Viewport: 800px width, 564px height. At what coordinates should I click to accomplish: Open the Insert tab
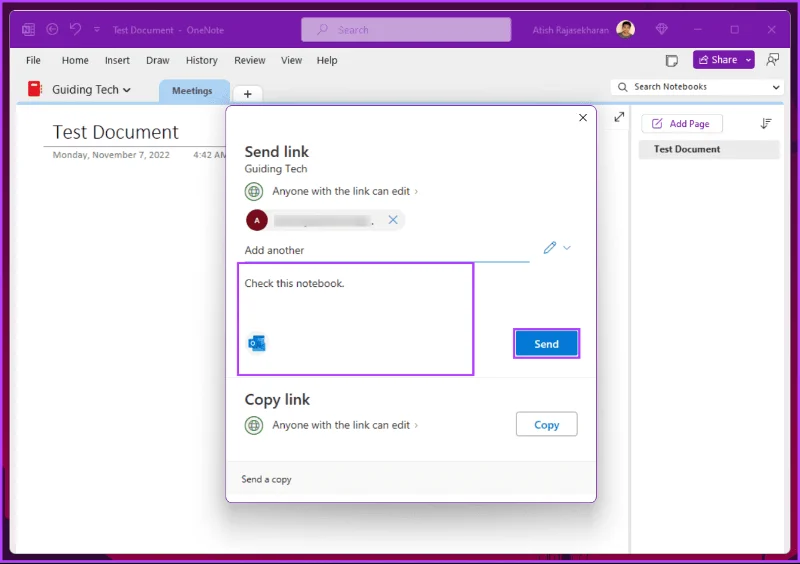pyautogui.click(x=117, y=60)
